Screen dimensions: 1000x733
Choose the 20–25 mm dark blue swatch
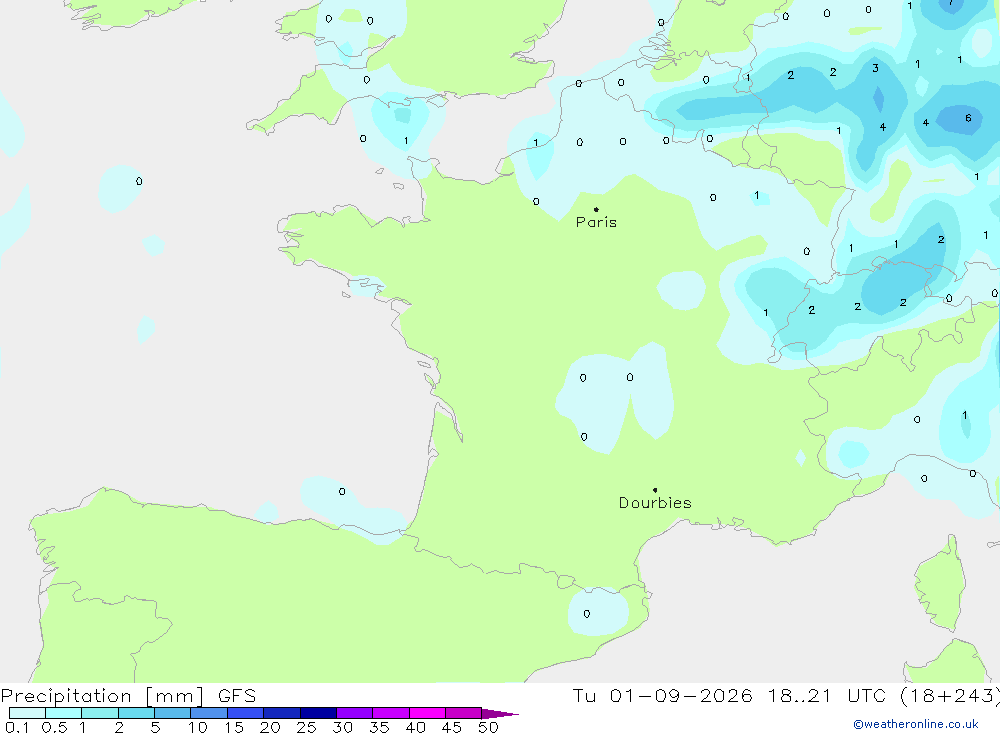coord(282,713)
